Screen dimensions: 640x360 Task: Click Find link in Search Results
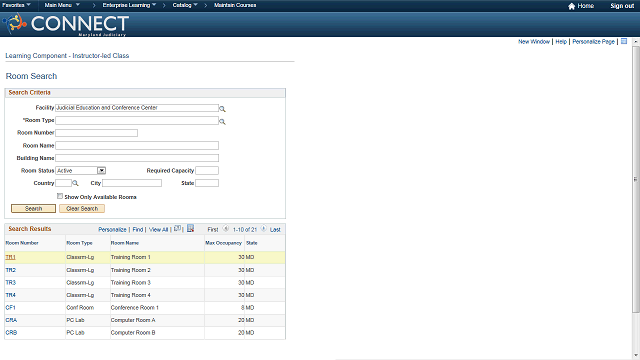138,230
